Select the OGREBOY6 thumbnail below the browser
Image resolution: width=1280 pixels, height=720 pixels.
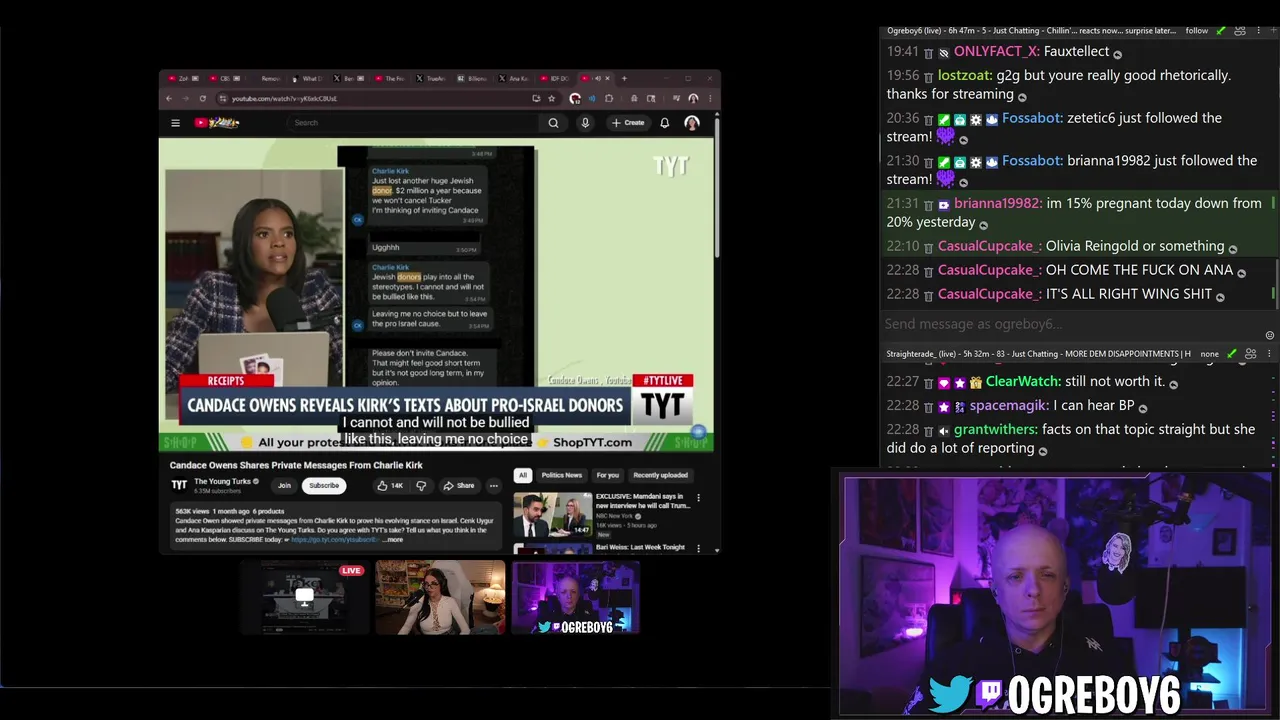(x=575, y=597)
